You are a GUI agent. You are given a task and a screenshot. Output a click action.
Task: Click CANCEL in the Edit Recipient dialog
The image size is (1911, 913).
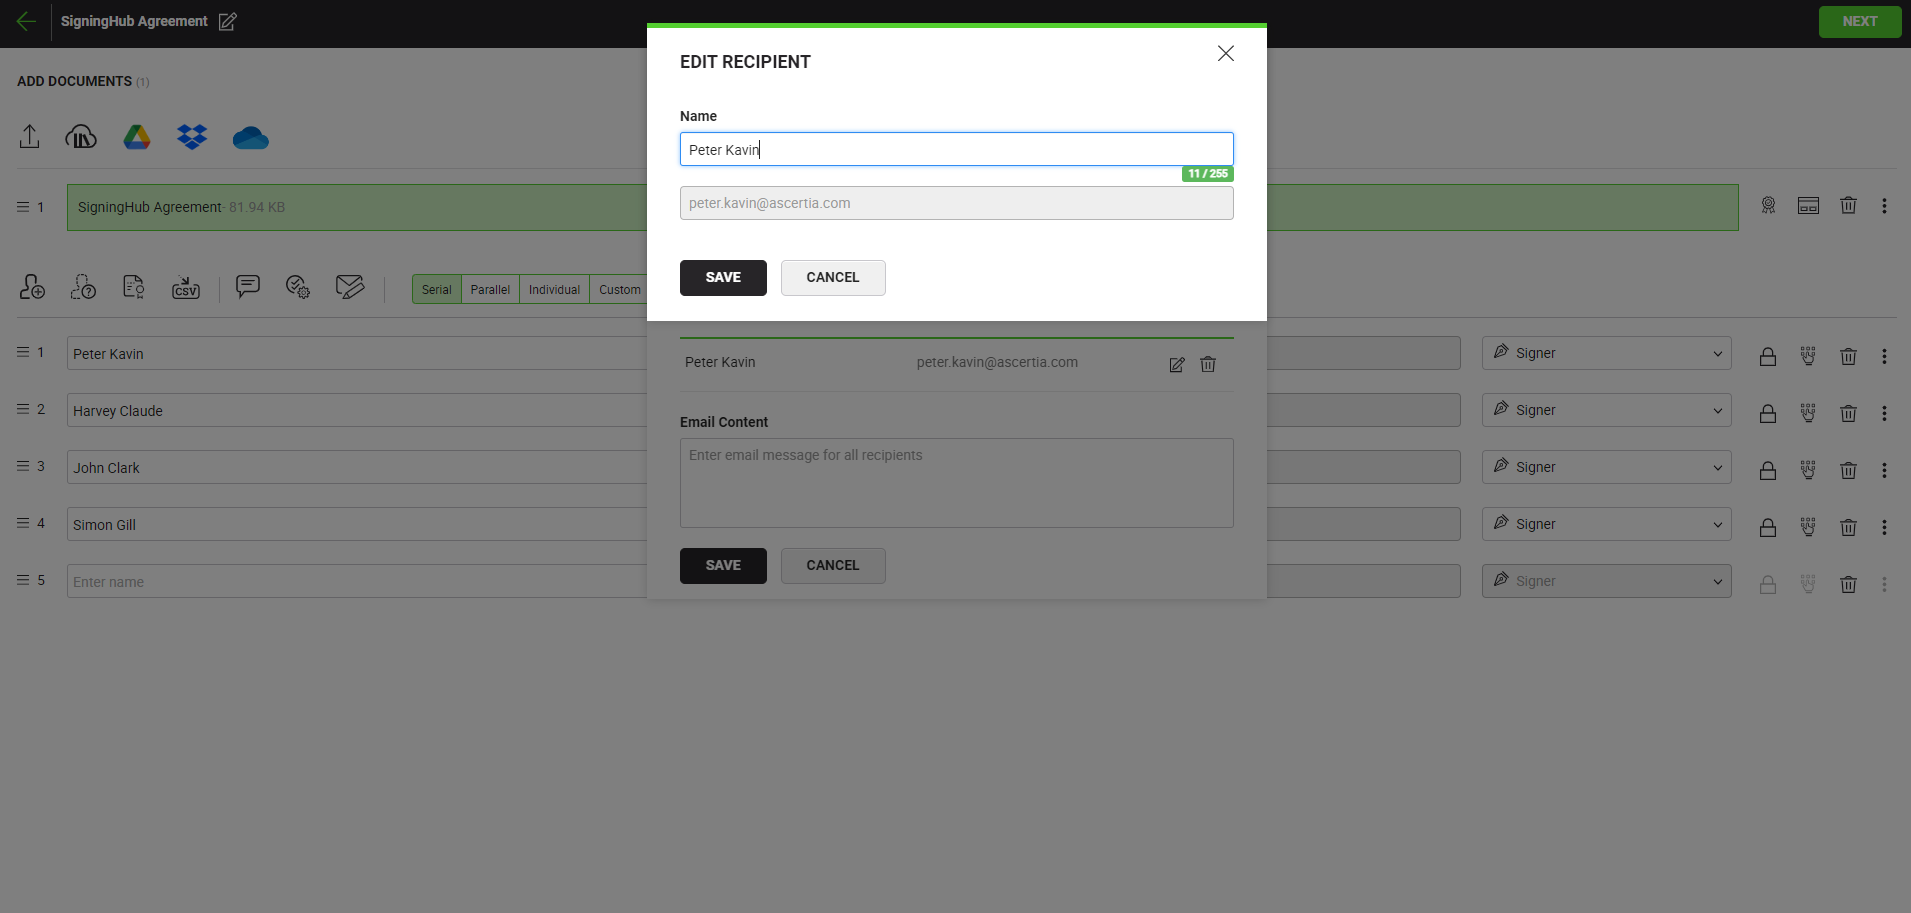[833, 278]
